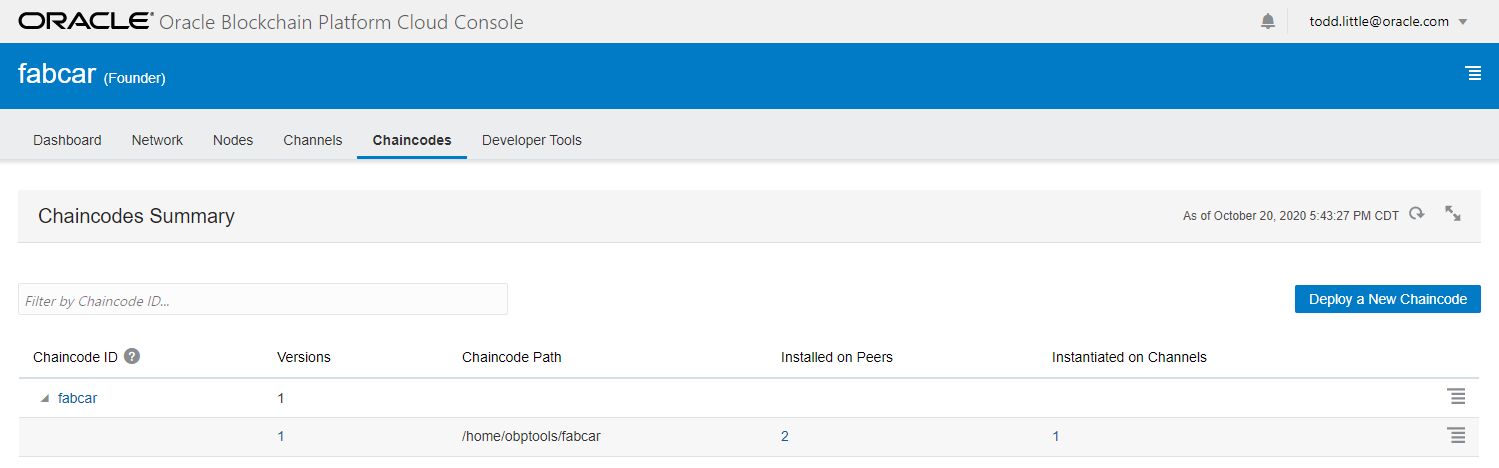The height and width of the screenshot is (468, 1499).
Task: Focus the Filter by Chaincode ID field
Action: coord(262,300)
